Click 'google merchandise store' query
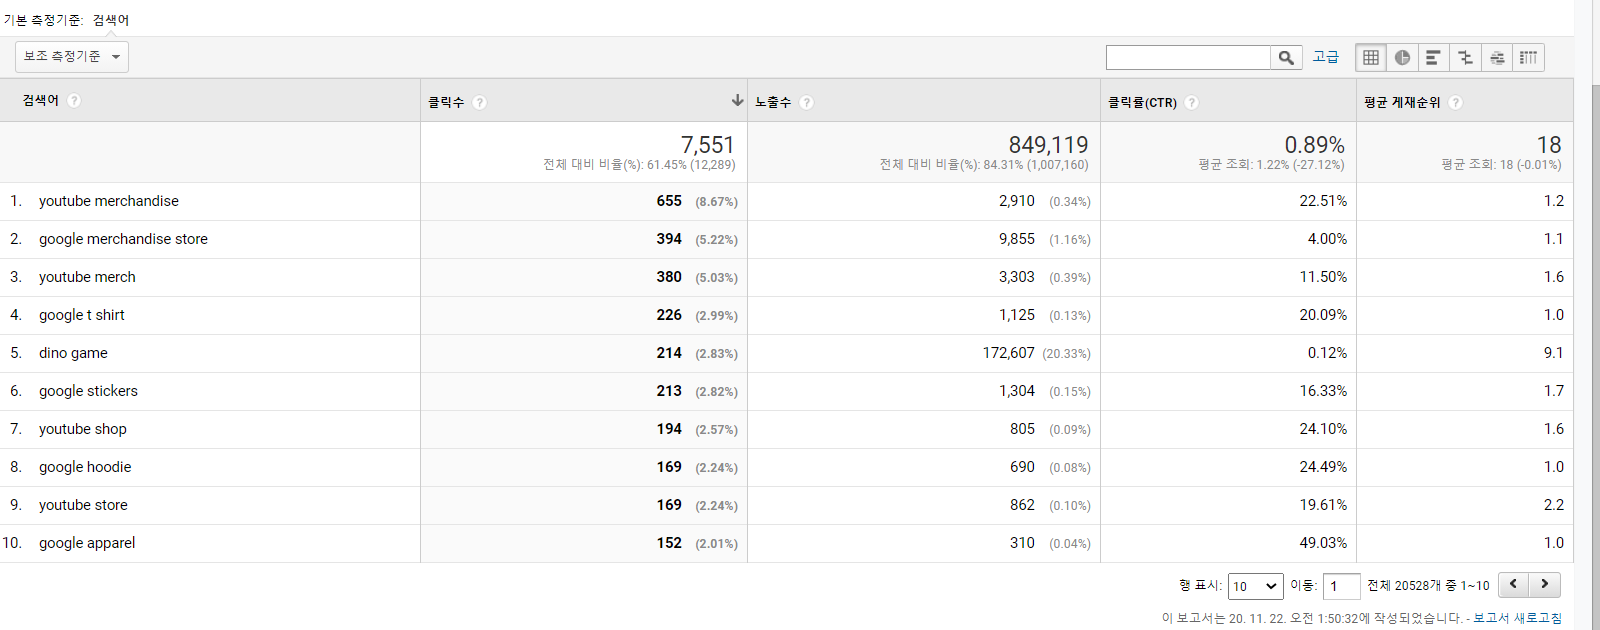 click(123, 239)
